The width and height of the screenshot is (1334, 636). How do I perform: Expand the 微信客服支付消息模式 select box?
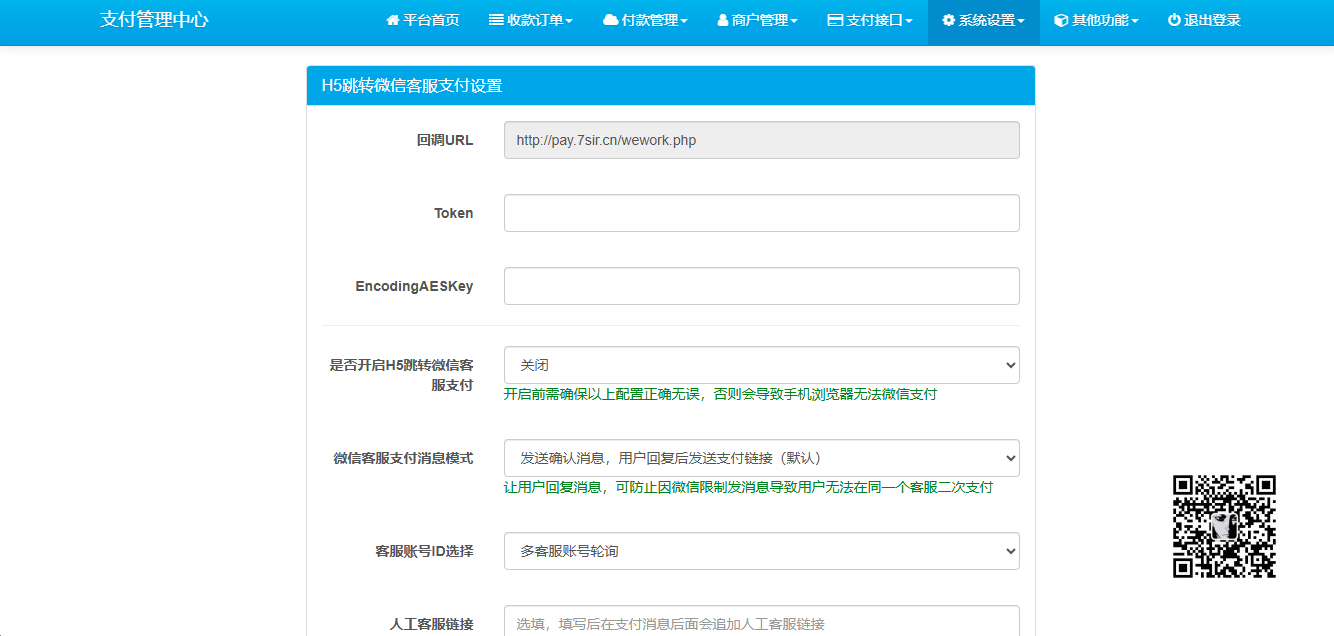761,458
